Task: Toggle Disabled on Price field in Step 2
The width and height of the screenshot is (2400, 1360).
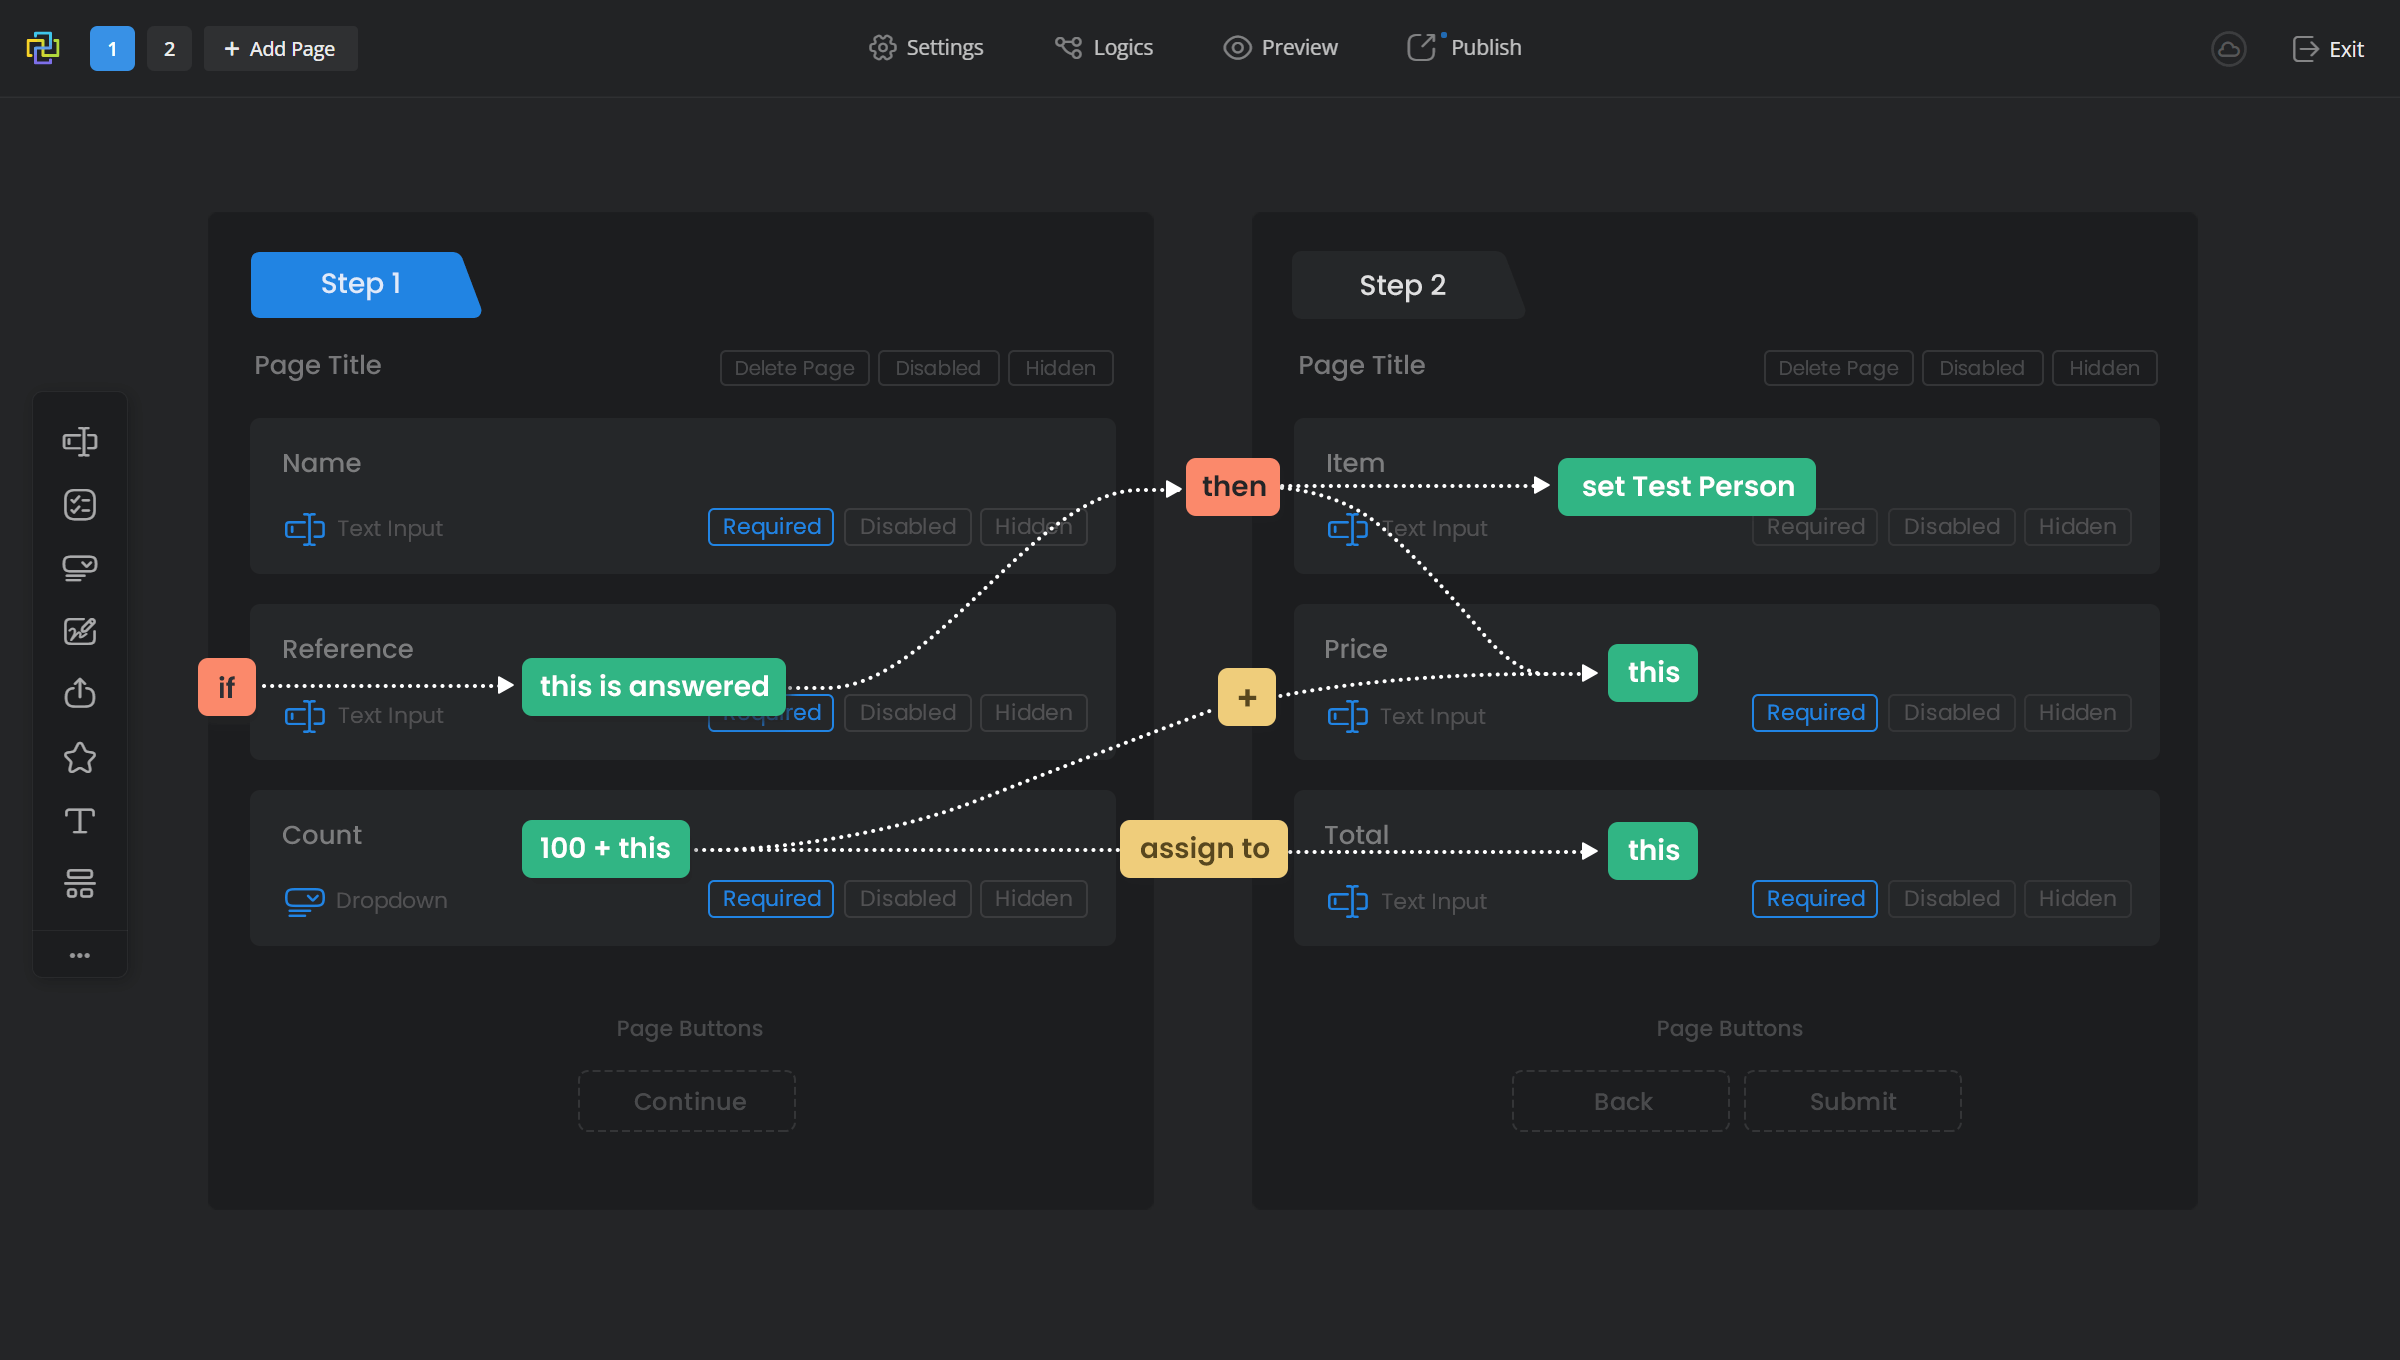Action: (1950, 710)
